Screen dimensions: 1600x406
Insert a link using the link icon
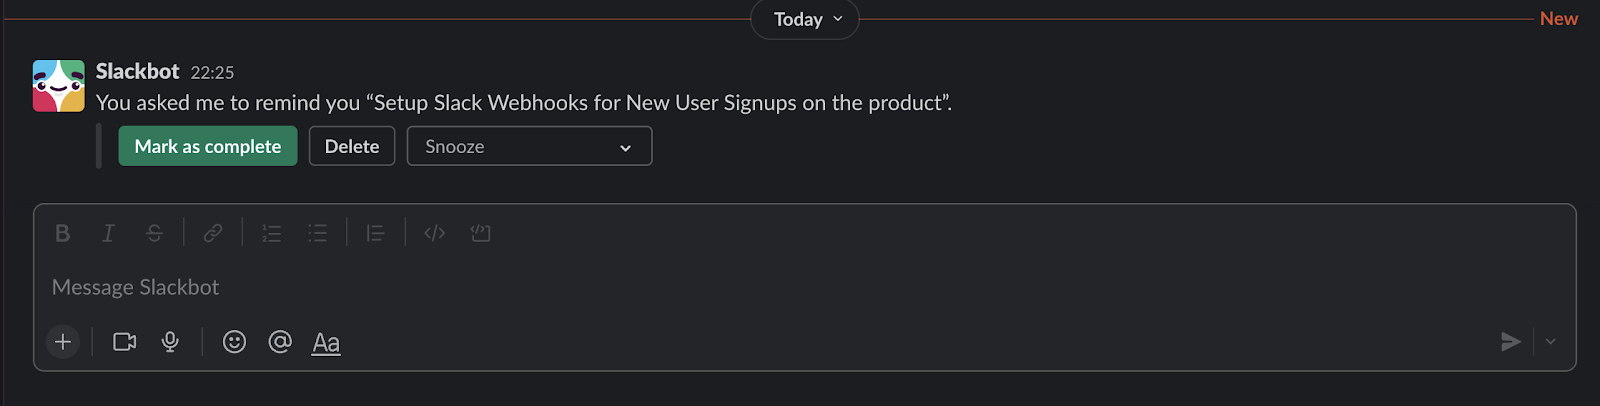[213, 233]
